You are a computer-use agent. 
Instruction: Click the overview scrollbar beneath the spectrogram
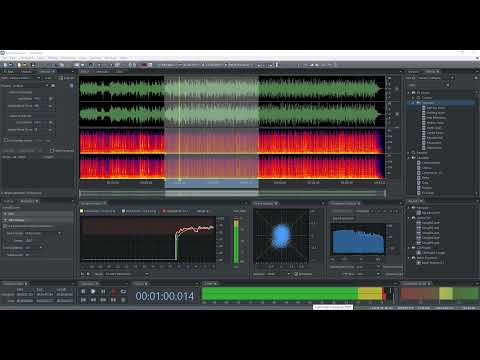click(x=232, y=193)
